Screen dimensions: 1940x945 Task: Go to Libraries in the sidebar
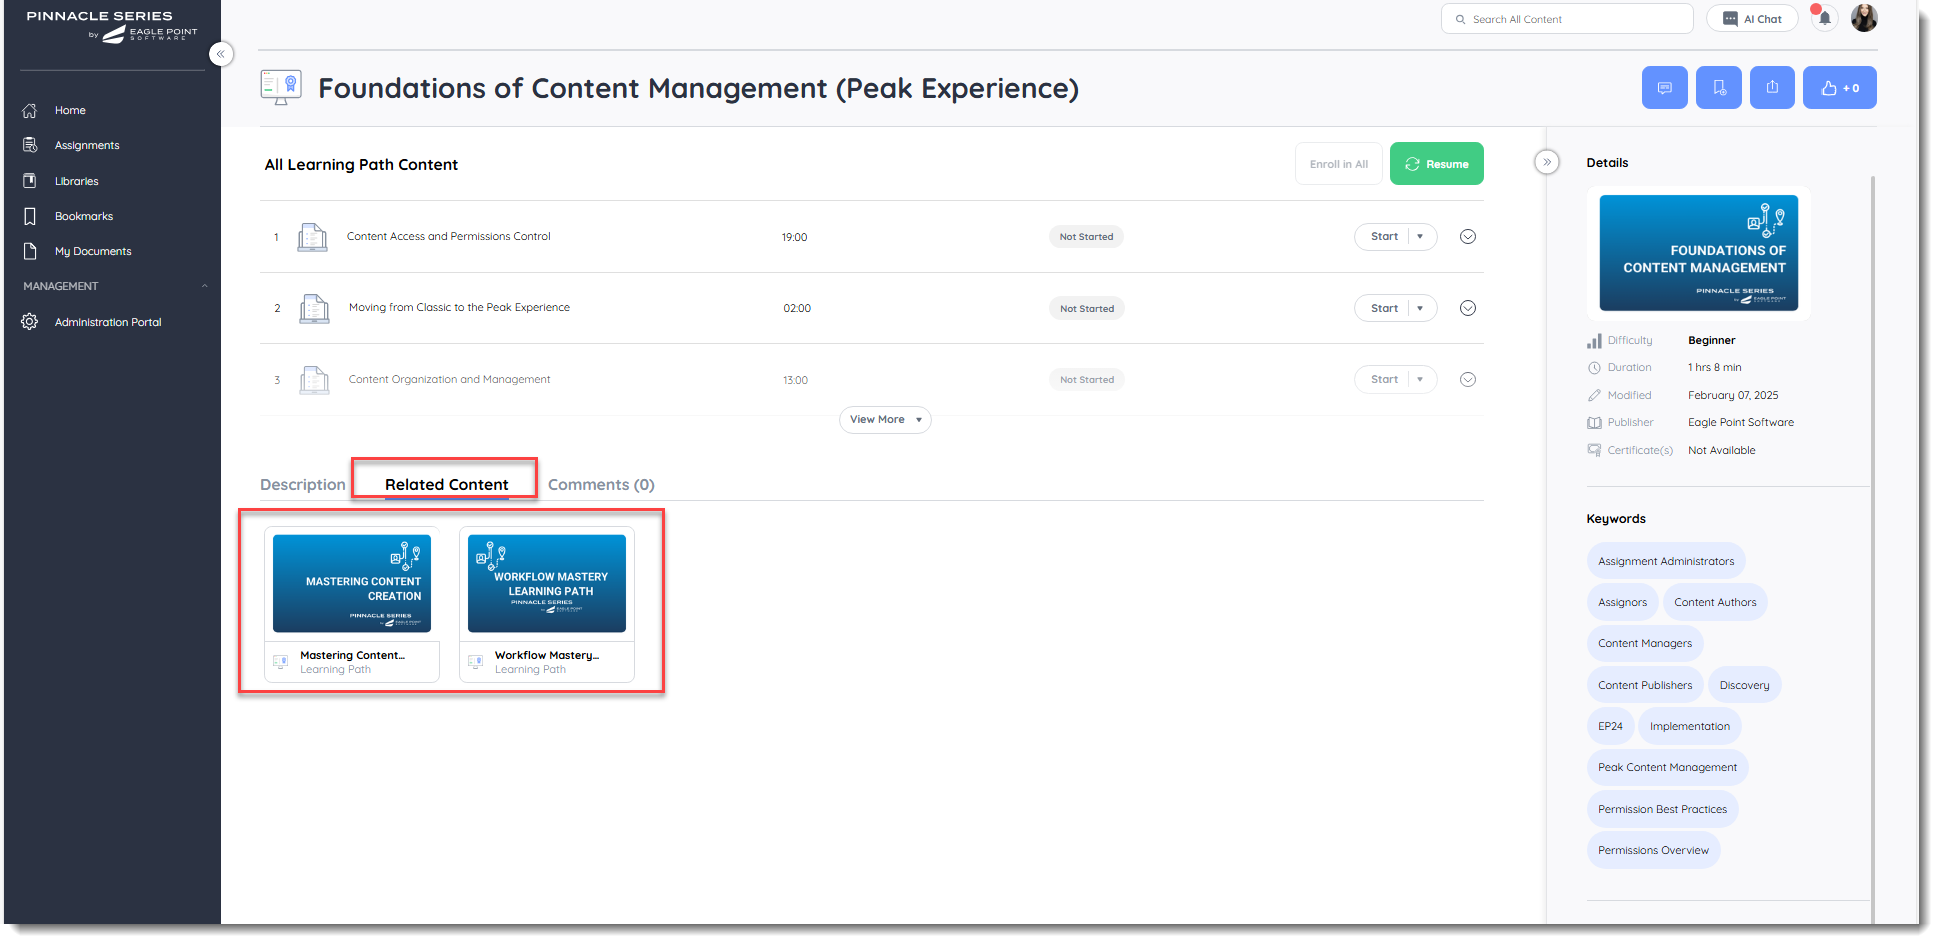(x=77, y=181)
